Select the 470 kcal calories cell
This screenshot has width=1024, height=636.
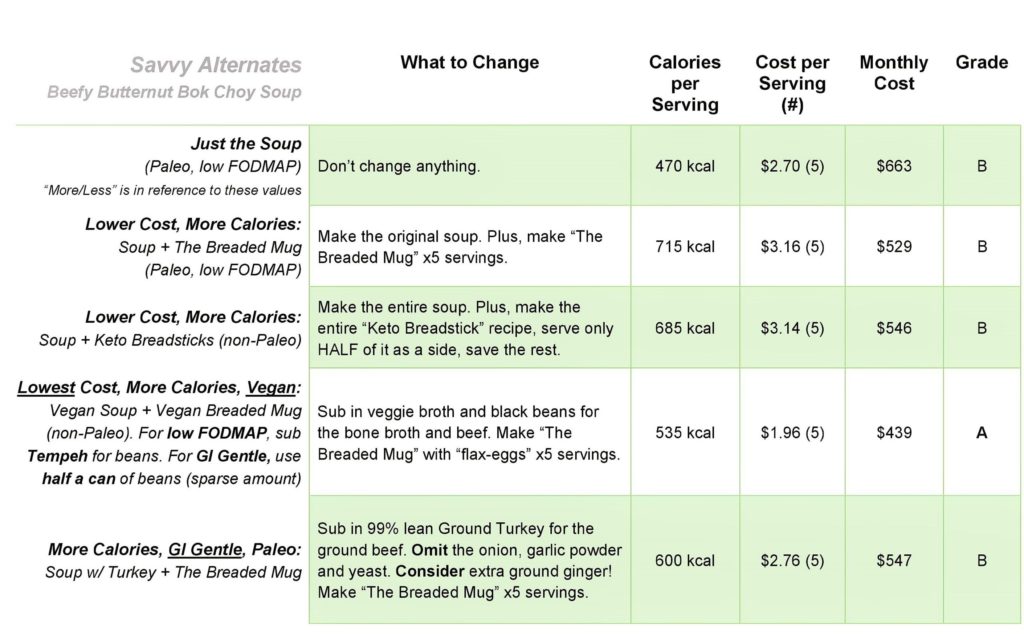(x=685, y=166)
